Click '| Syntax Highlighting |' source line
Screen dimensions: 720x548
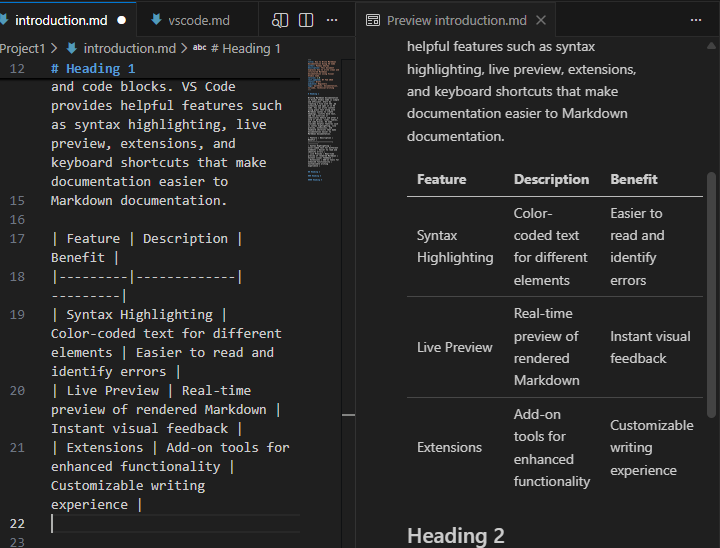[139, 315]
